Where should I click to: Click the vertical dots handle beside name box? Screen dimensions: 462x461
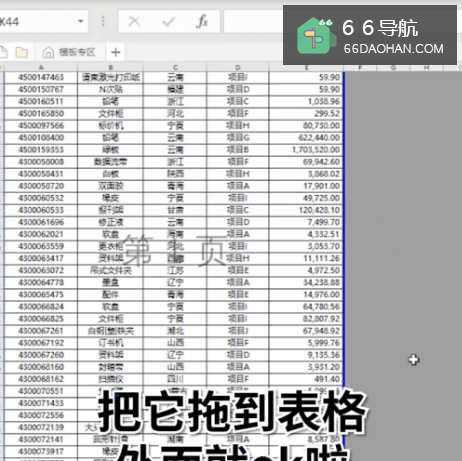click(x=103, y=22)
